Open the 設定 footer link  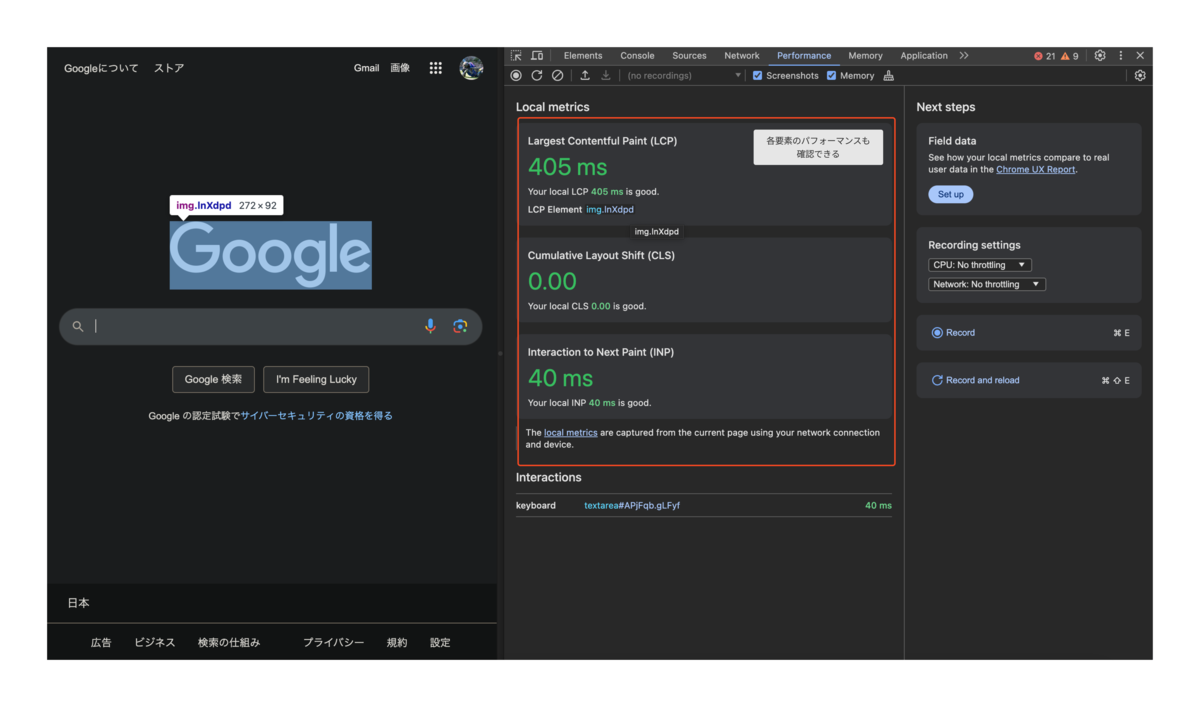[x=440, y=643]
